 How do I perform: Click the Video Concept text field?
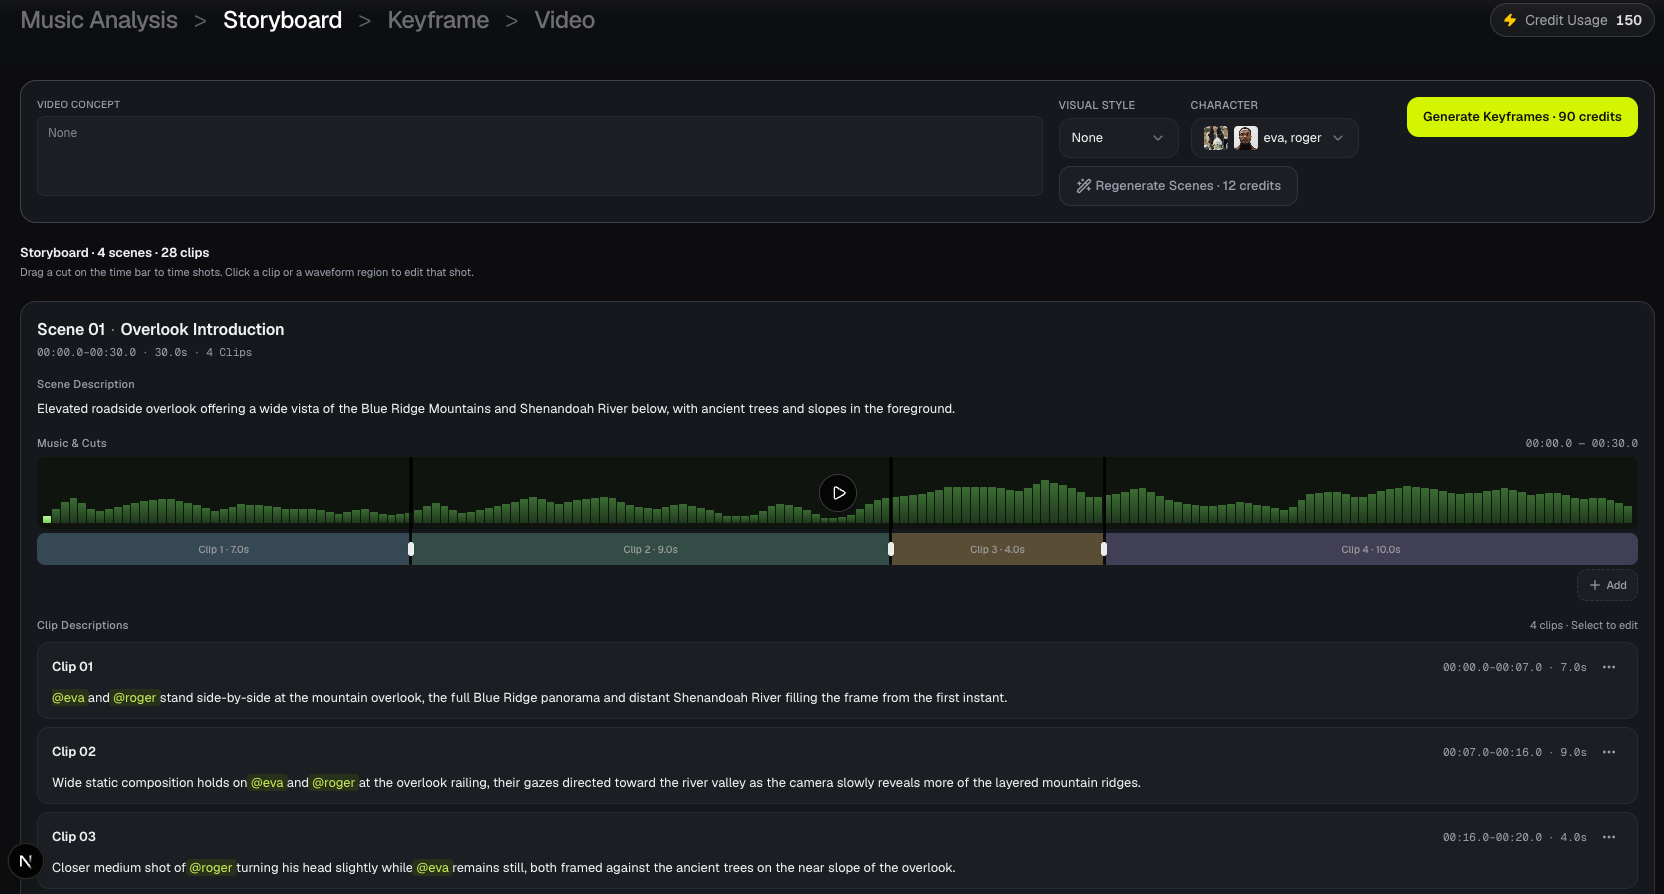tap(540, 156)
